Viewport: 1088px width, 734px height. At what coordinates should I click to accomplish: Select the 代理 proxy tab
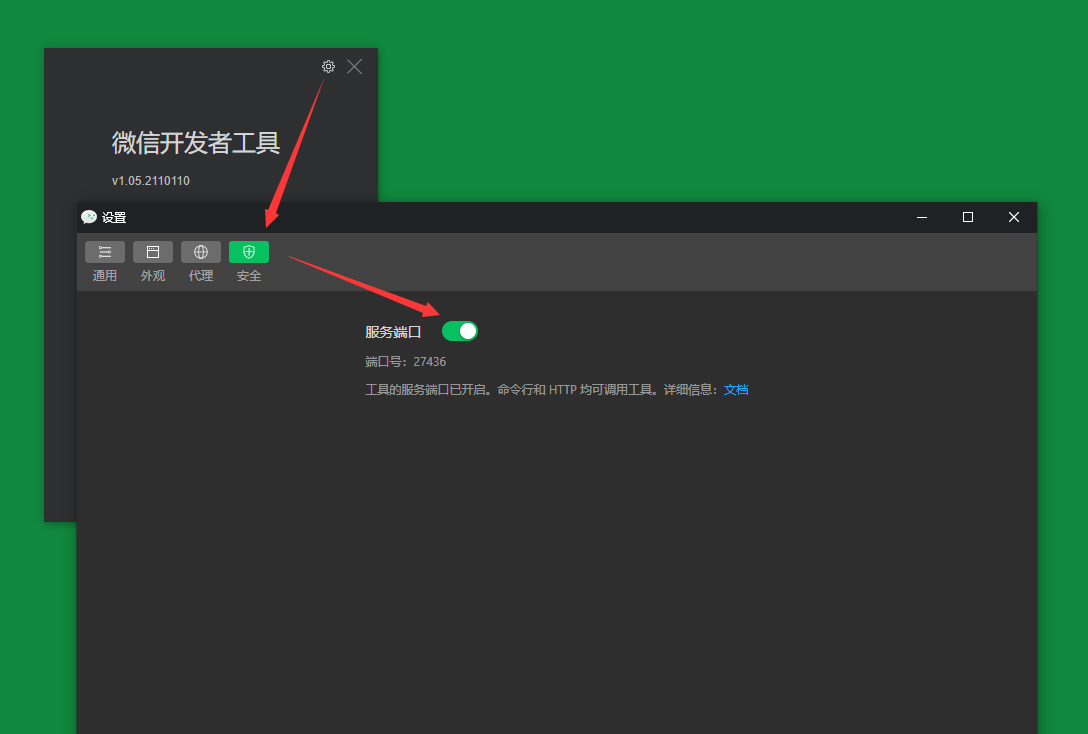point(201,262)
